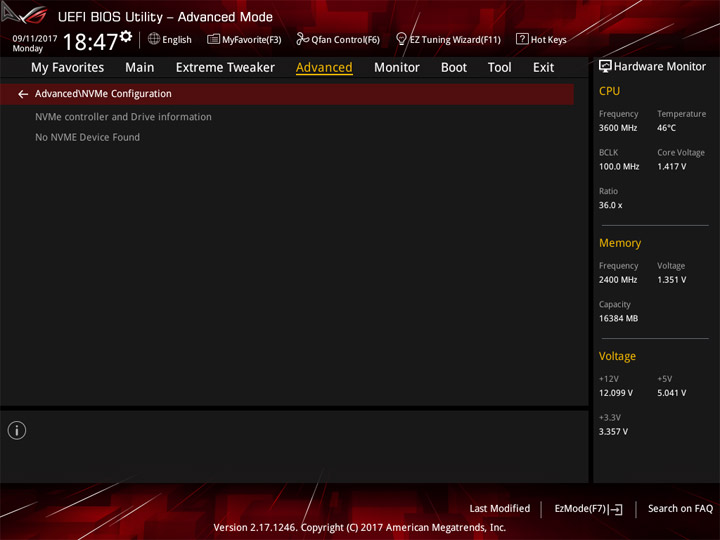Go to the Monitor tab
The height and width of the screenshot is (540, 720).
tap(397, 68)
